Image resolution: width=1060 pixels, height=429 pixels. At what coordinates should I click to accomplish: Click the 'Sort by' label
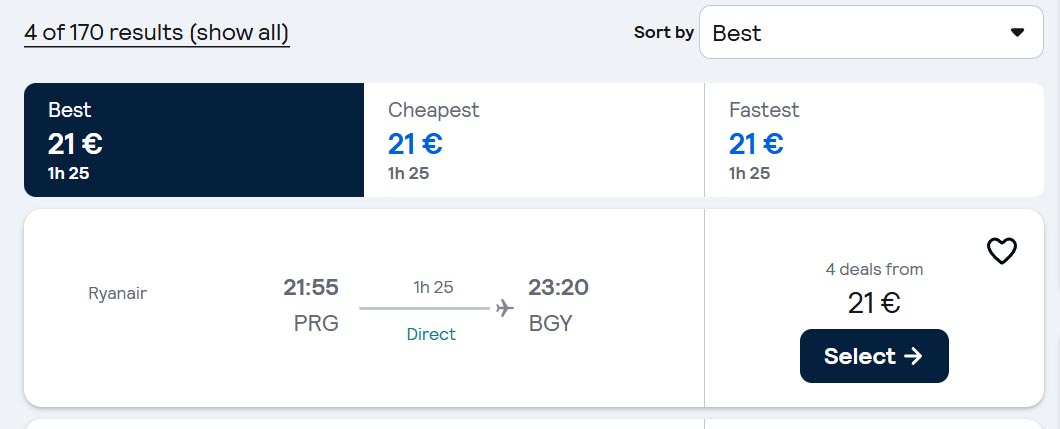[x=663, y=33]
